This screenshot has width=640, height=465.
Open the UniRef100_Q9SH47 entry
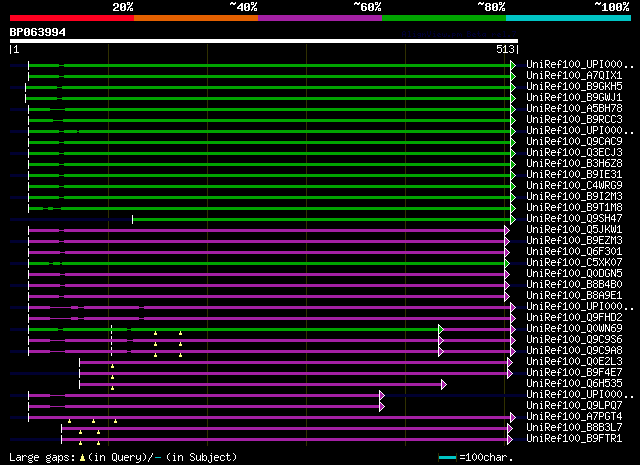(574, 219)
